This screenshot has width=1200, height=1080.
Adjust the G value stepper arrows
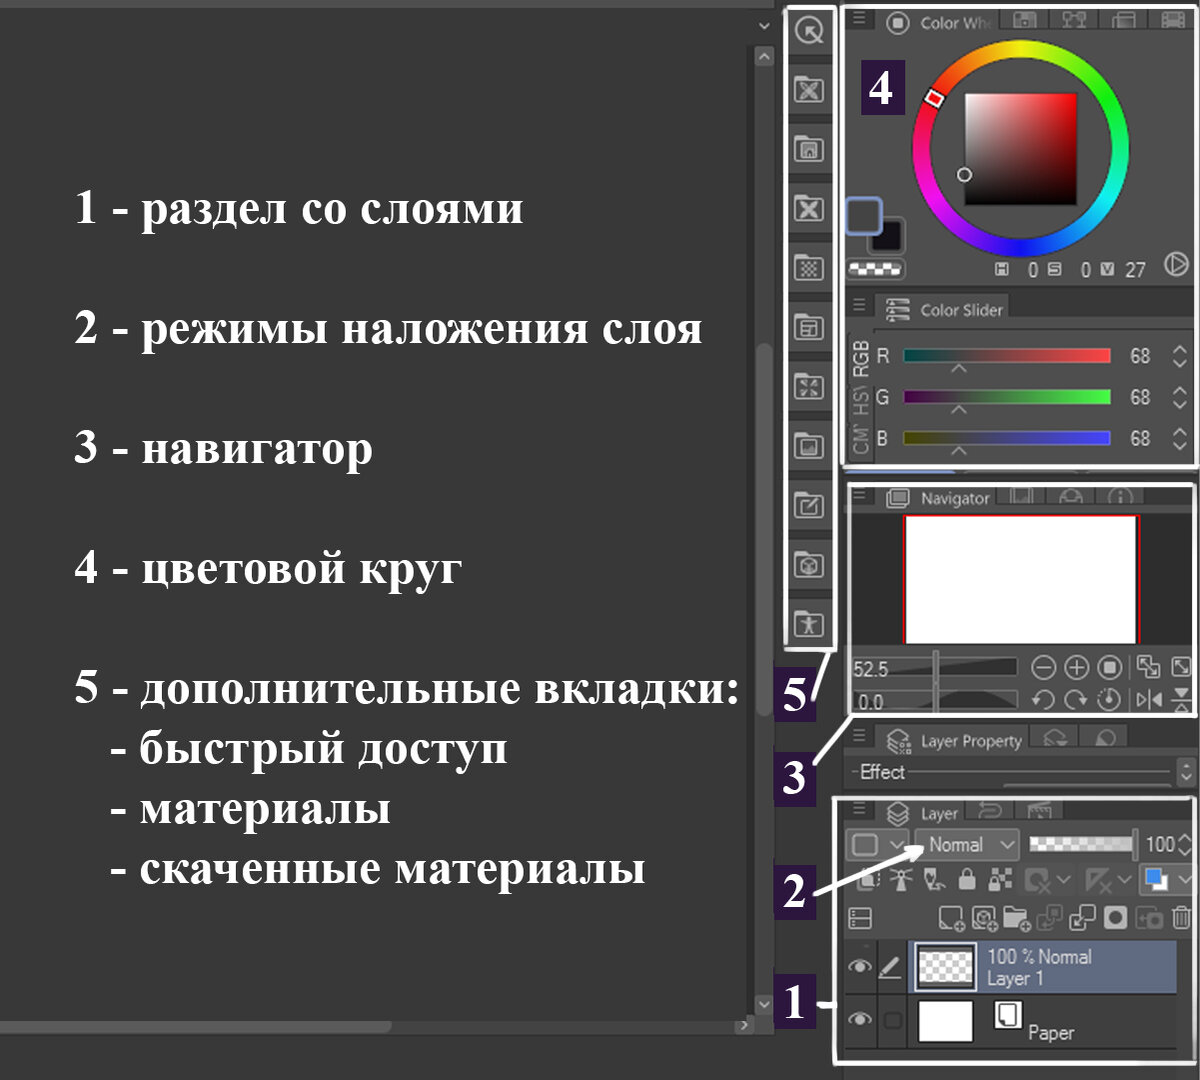coord(1180,397)
